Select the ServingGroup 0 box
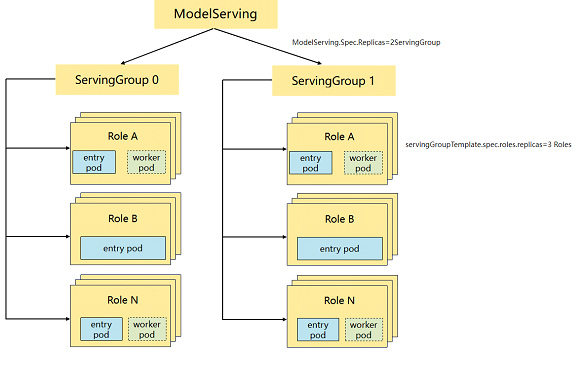 pos(117,80)
